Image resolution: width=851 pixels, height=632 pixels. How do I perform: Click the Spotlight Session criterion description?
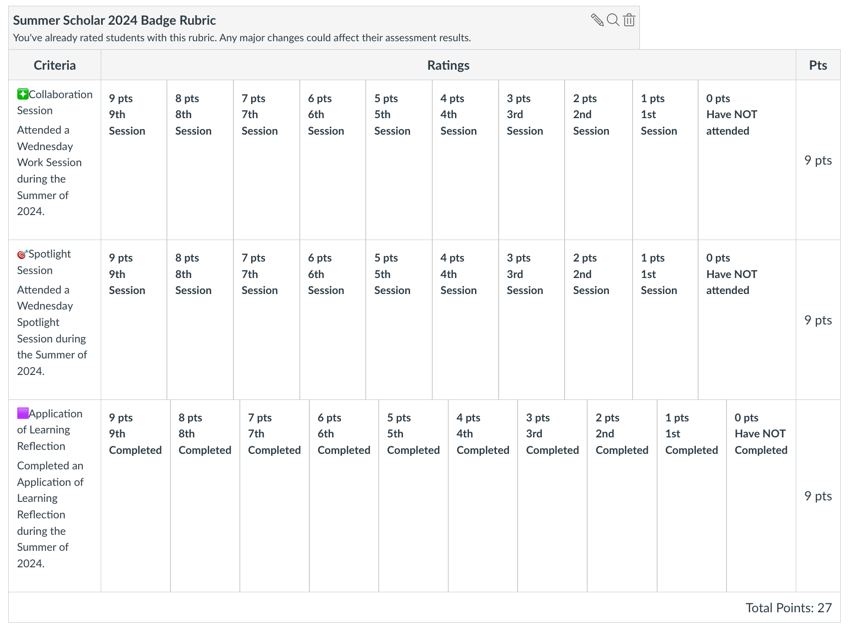click(52, 320)
